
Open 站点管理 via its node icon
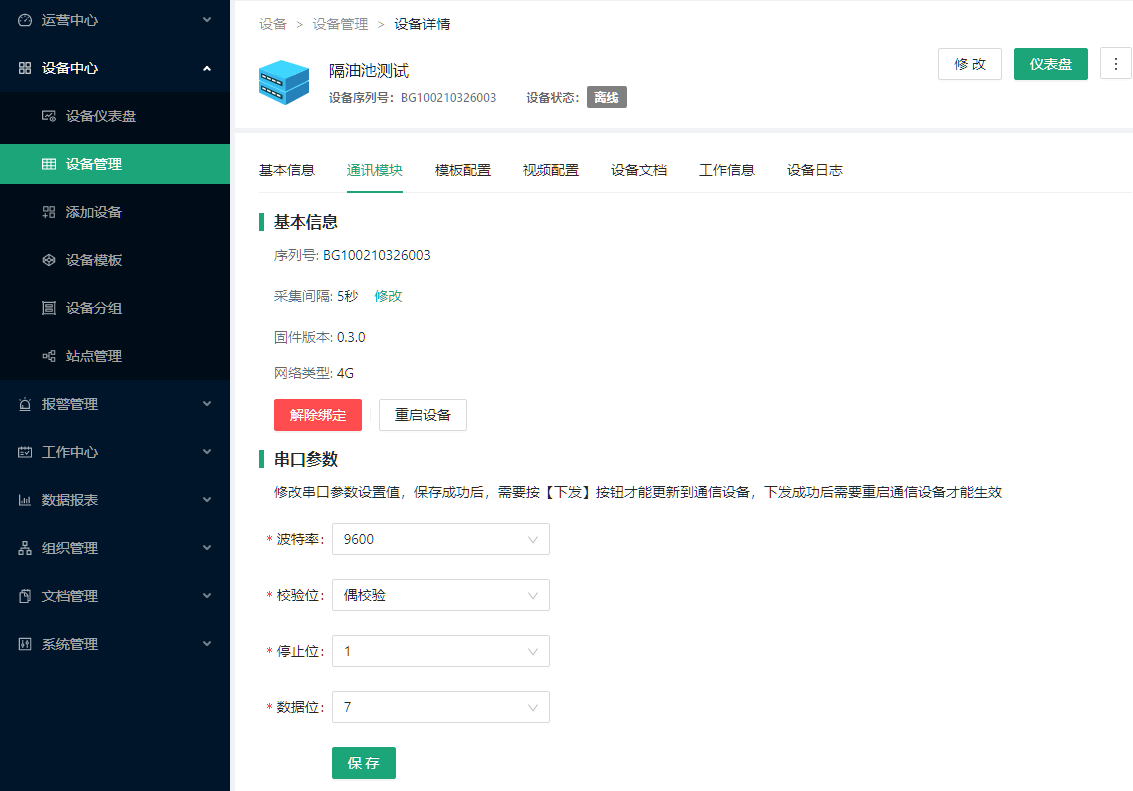point(48,356)
